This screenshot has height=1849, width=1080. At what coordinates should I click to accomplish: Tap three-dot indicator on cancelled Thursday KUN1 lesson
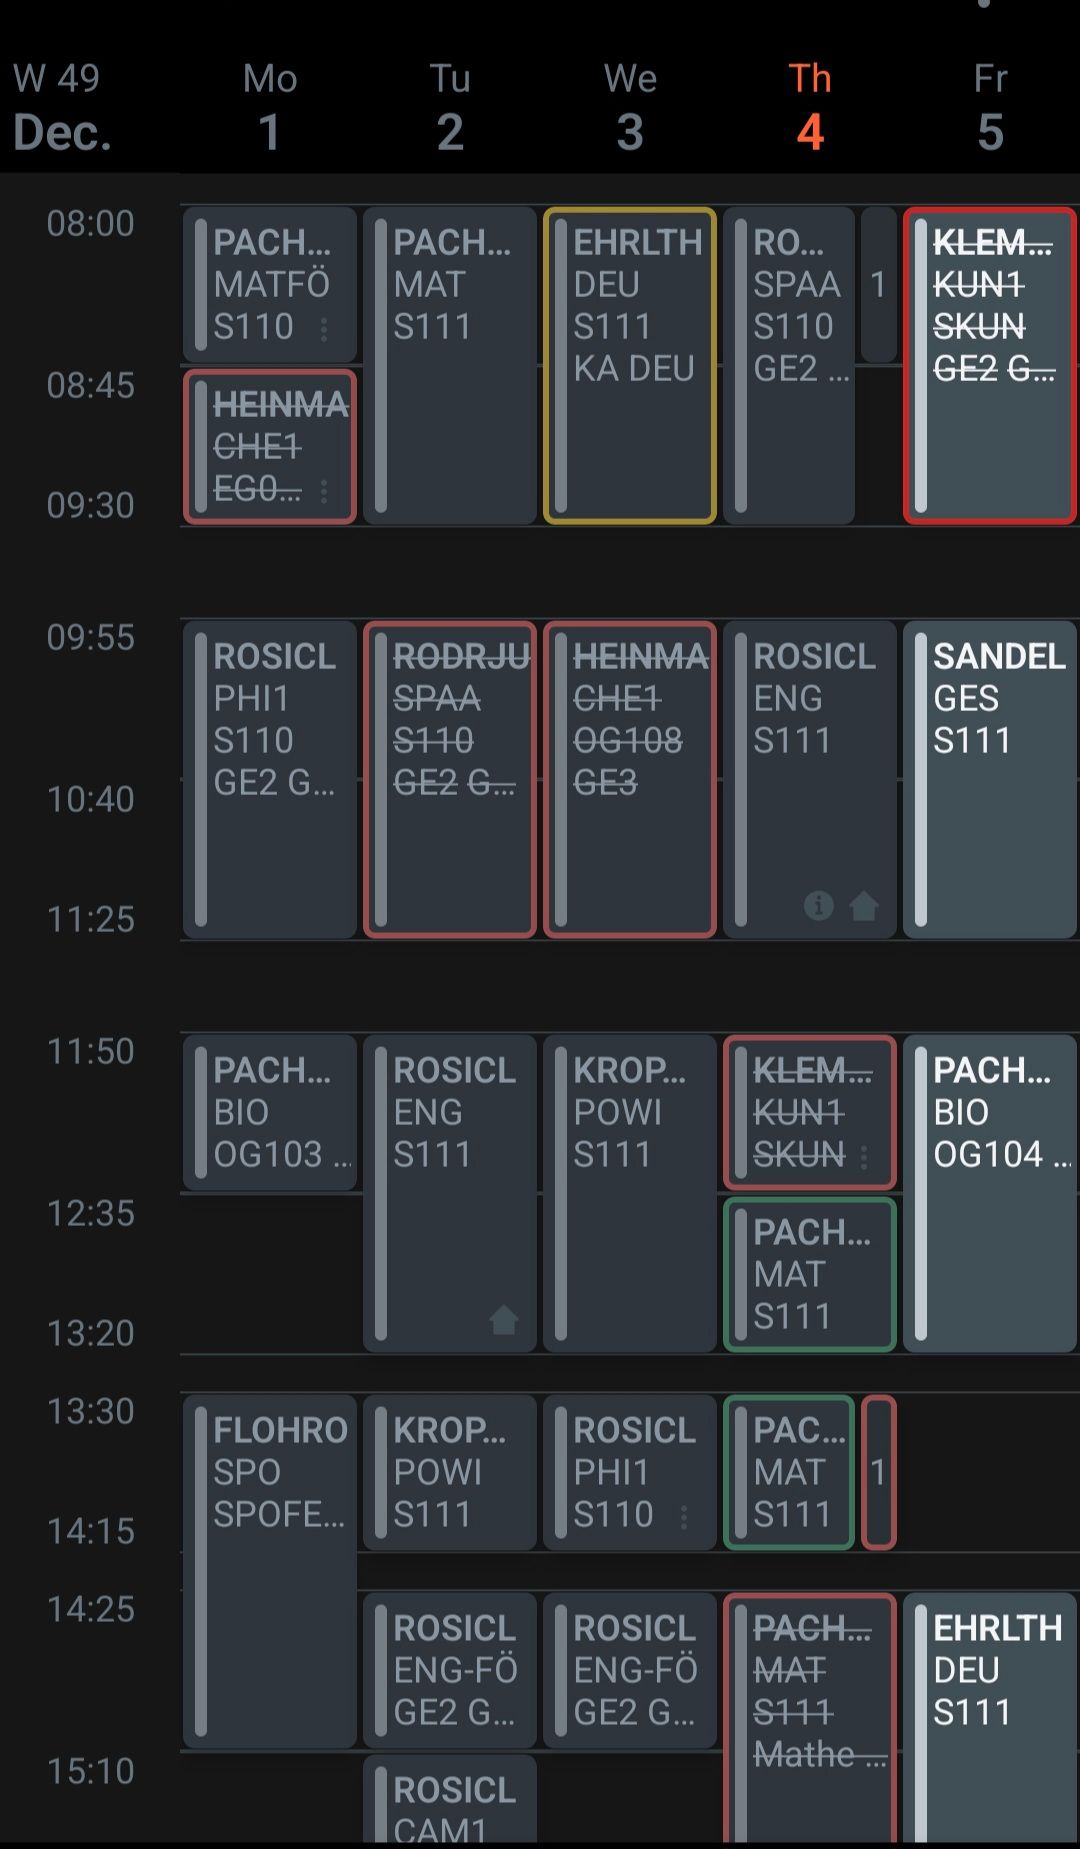864,1157
